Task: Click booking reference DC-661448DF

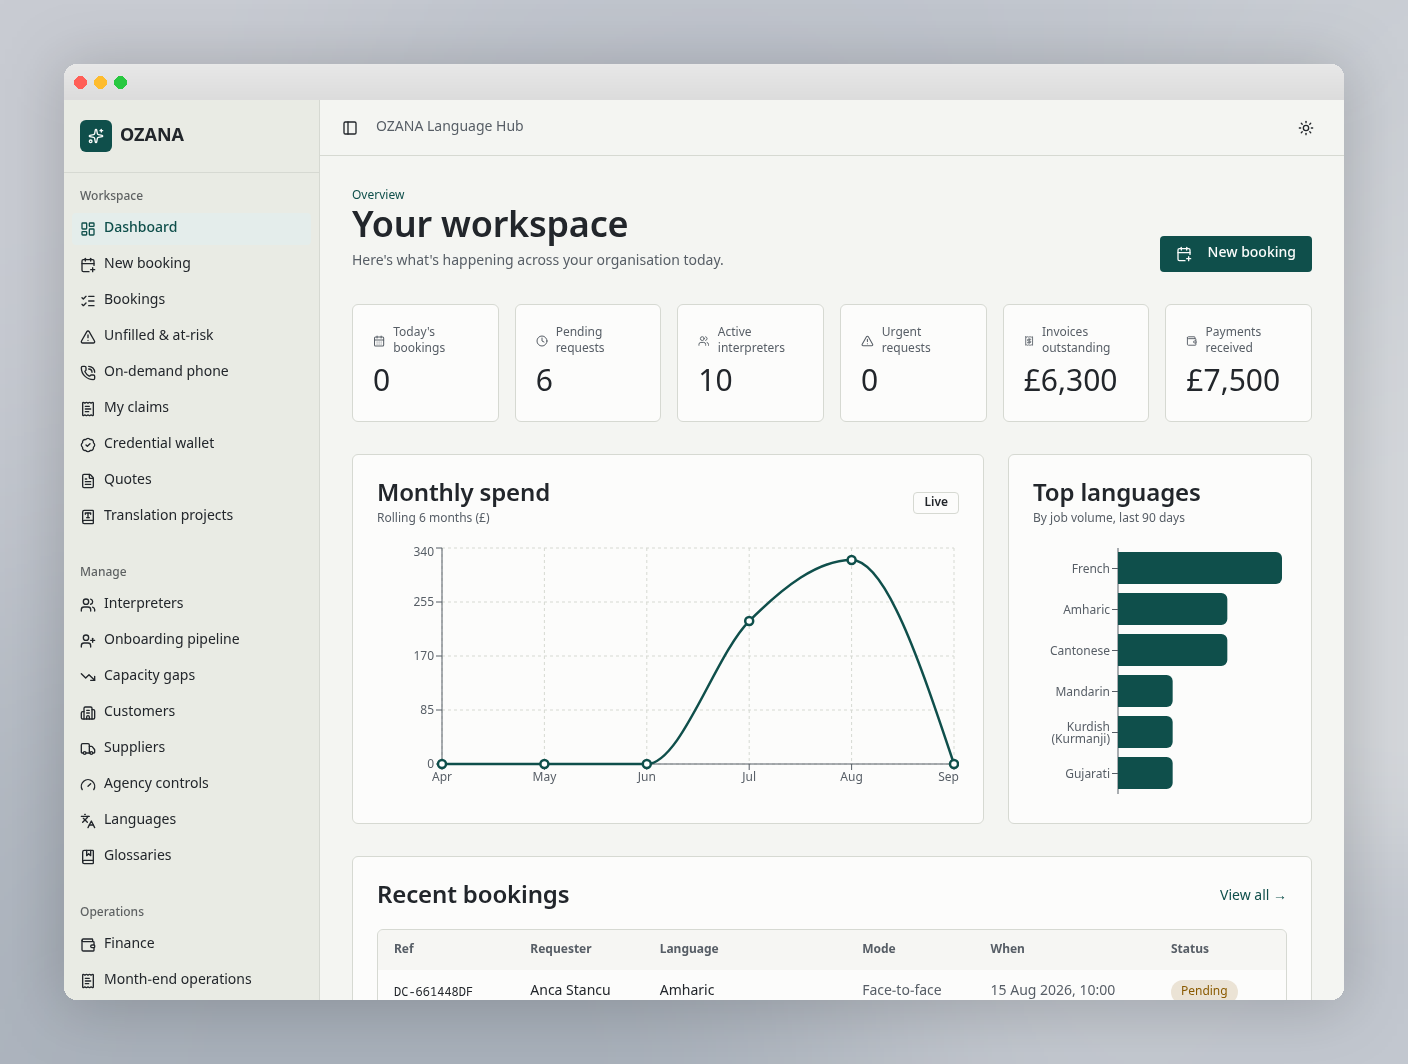Action: tap(433, 992)
